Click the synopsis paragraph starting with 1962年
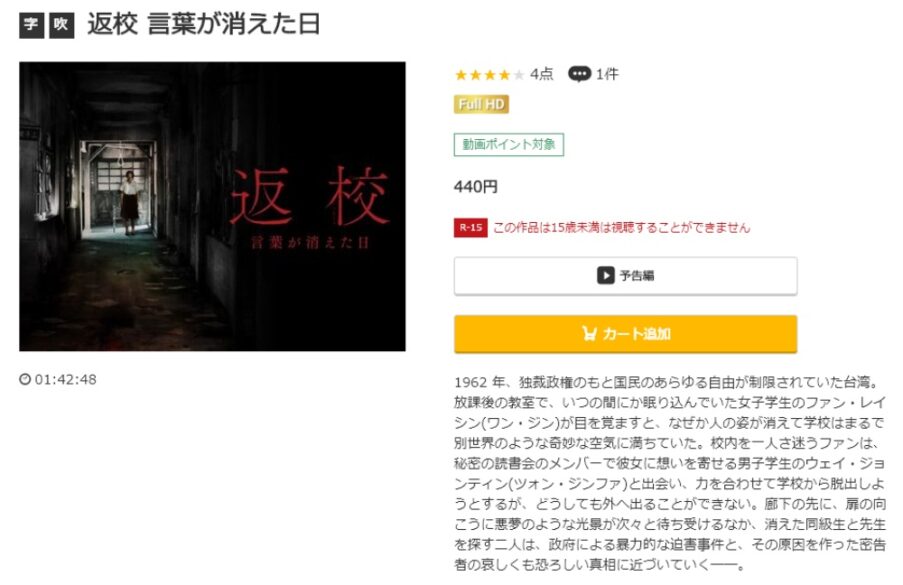Image resolution: width=903 pixels, height=585 pixels. pyautogui.click(x=670, y=473)
